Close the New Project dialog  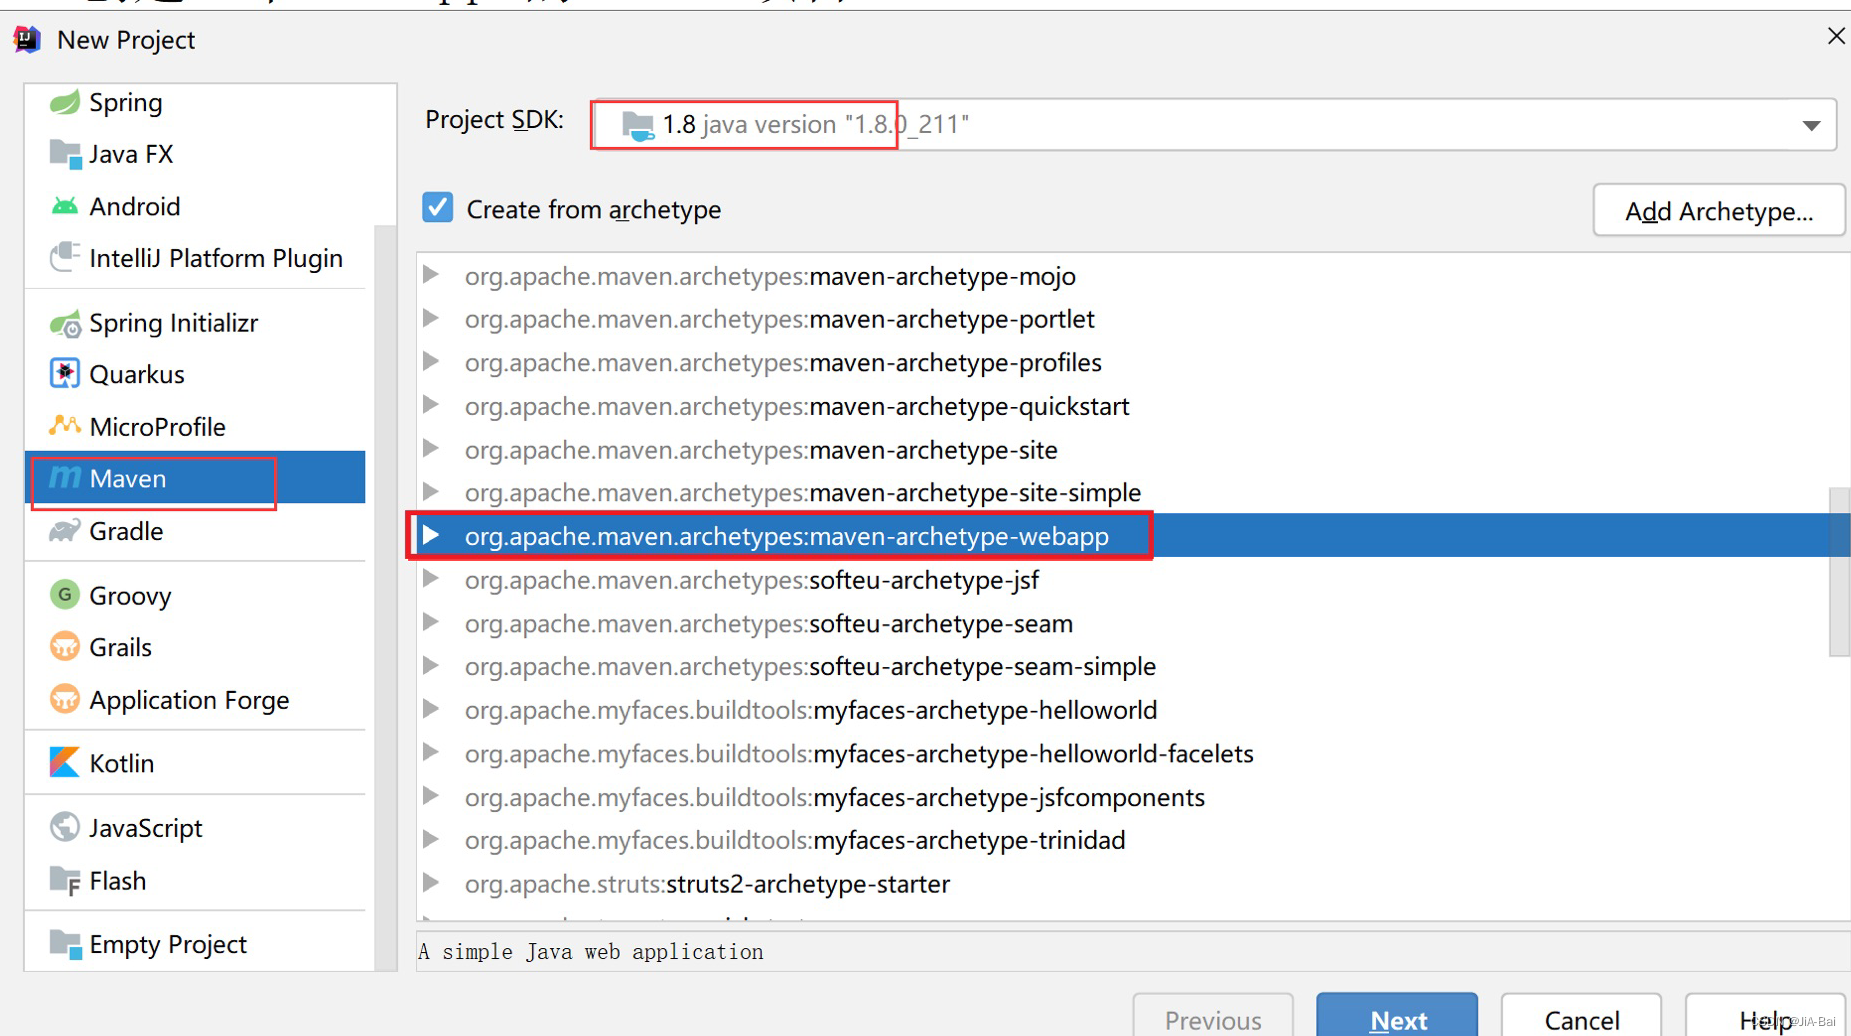point(1836,37)
